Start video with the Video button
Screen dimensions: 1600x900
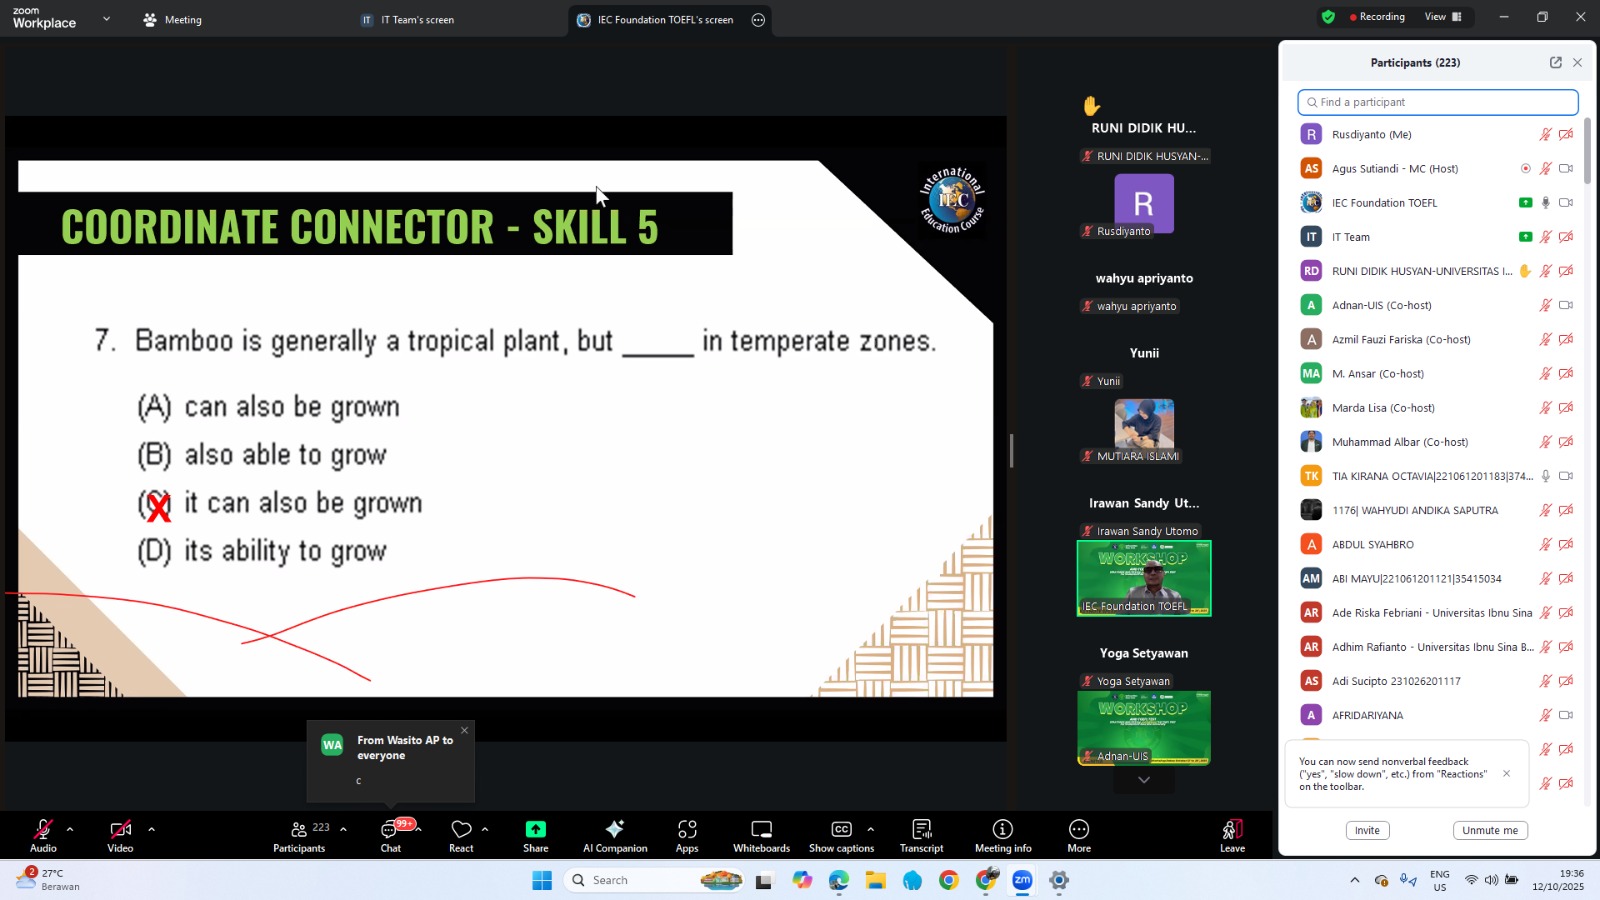[x=120, y=835]
